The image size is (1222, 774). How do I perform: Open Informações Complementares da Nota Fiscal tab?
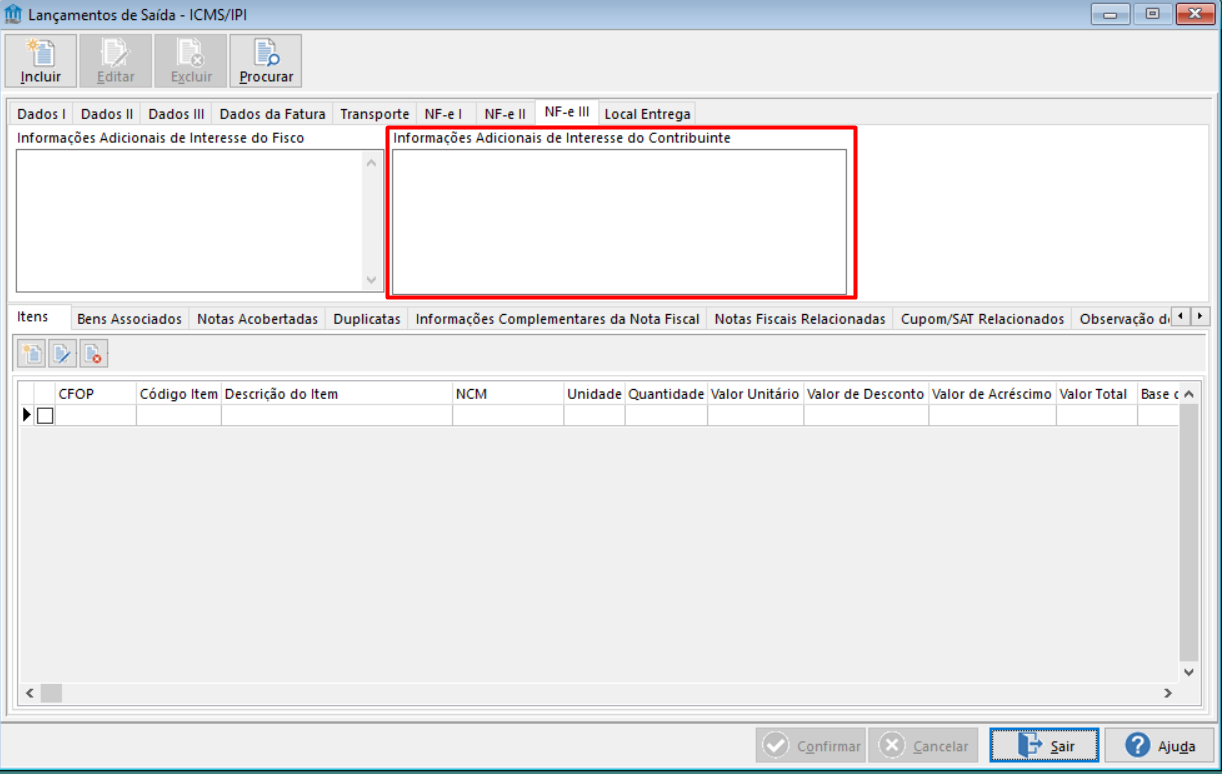[557, 319]
